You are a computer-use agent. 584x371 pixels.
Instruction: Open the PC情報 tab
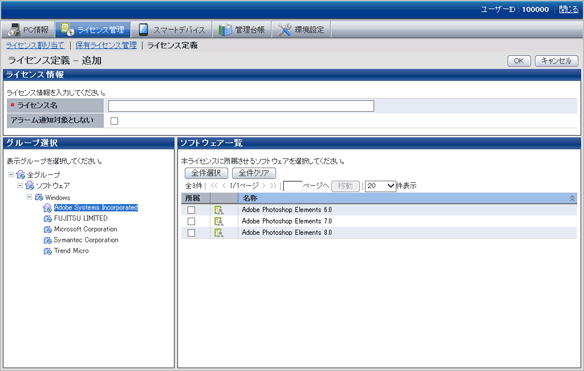(28, 29)
